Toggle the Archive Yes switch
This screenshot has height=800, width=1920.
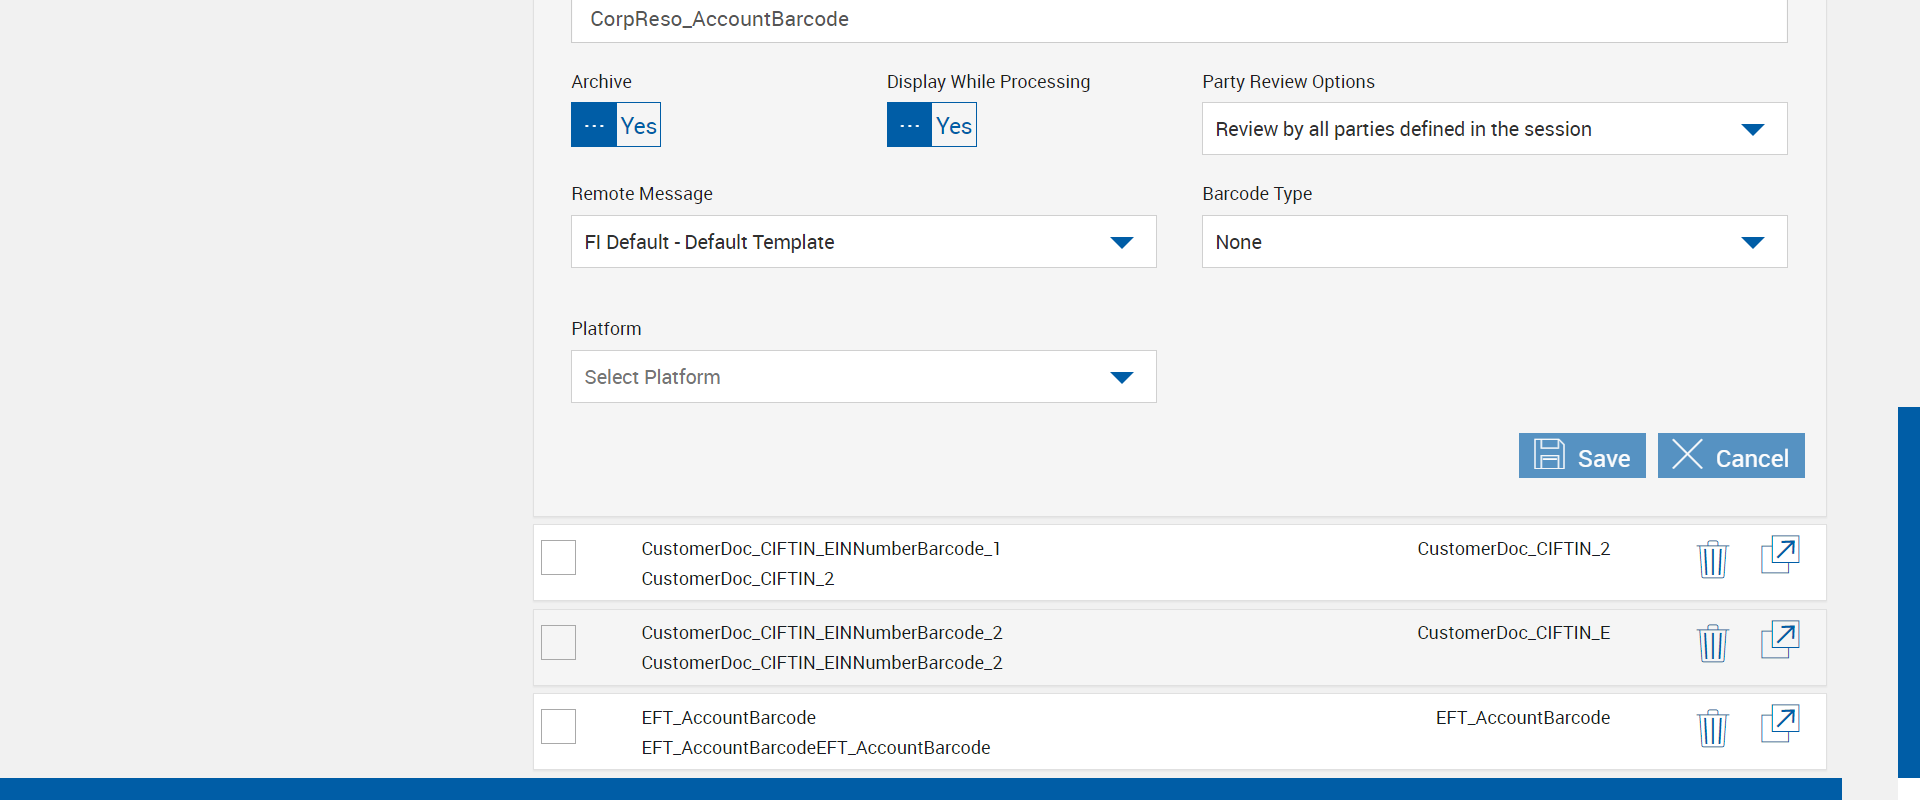(x=616, y=125)
